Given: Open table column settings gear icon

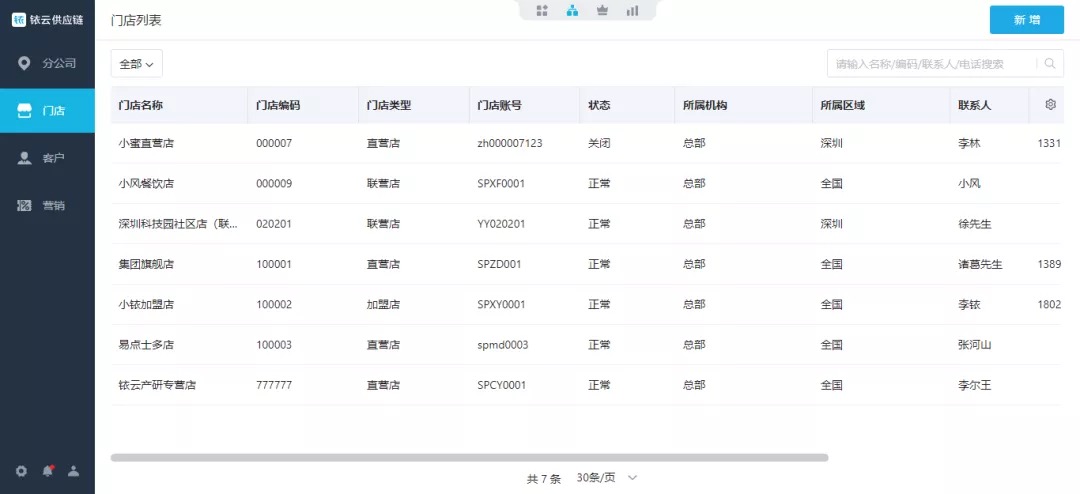Looking at the screenshot, I should 1050,105.
